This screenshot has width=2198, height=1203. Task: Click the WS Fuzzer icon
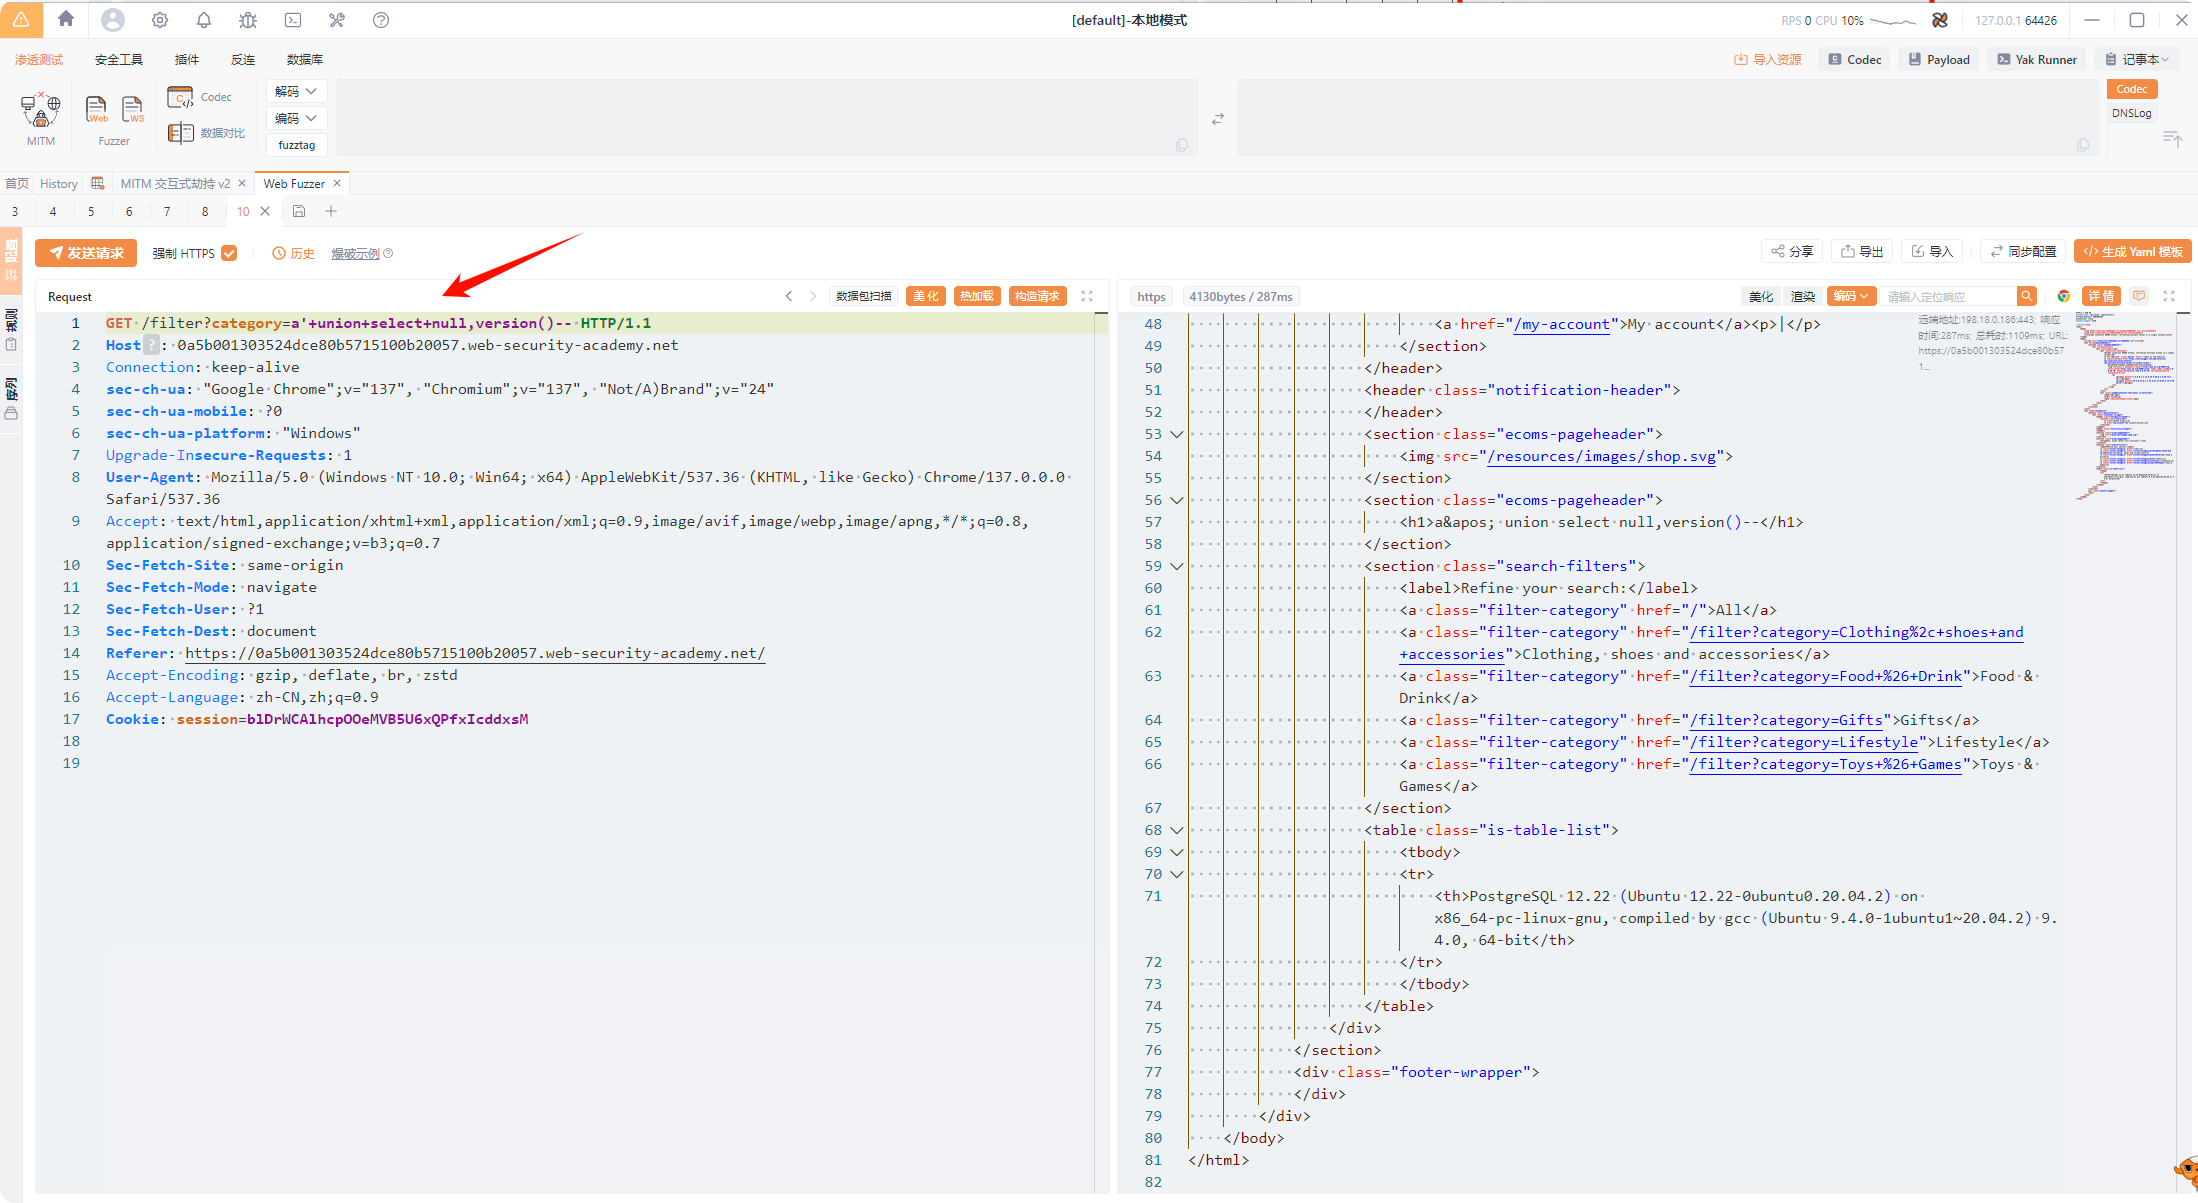(132, 109)
